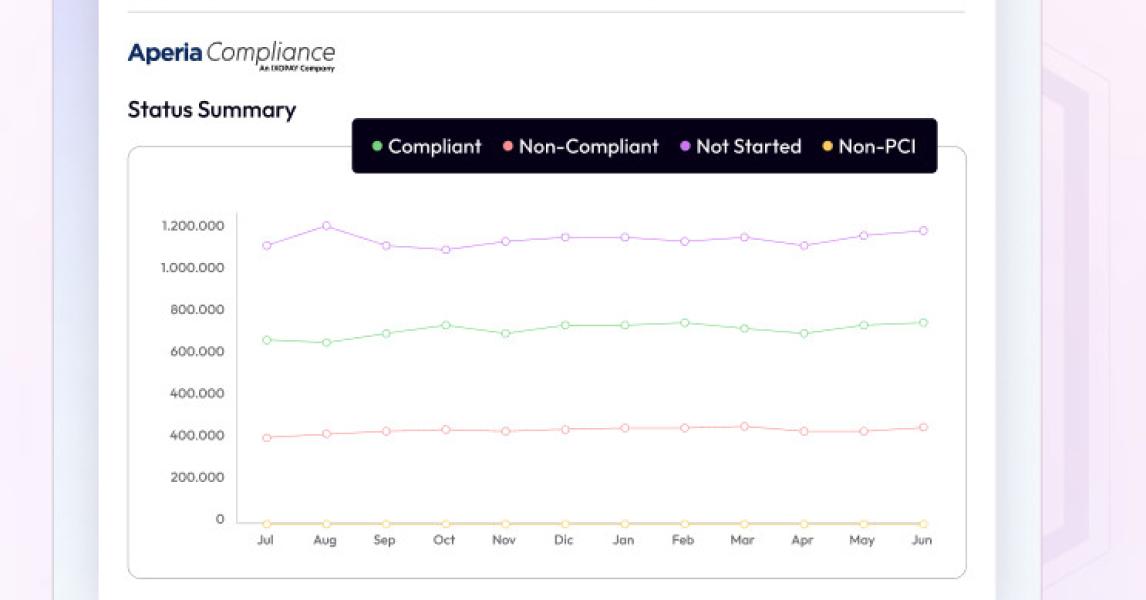Screen dimensions: 1146x600
Task: Collapse the legend bar above the chart
Action: point(644,145)
